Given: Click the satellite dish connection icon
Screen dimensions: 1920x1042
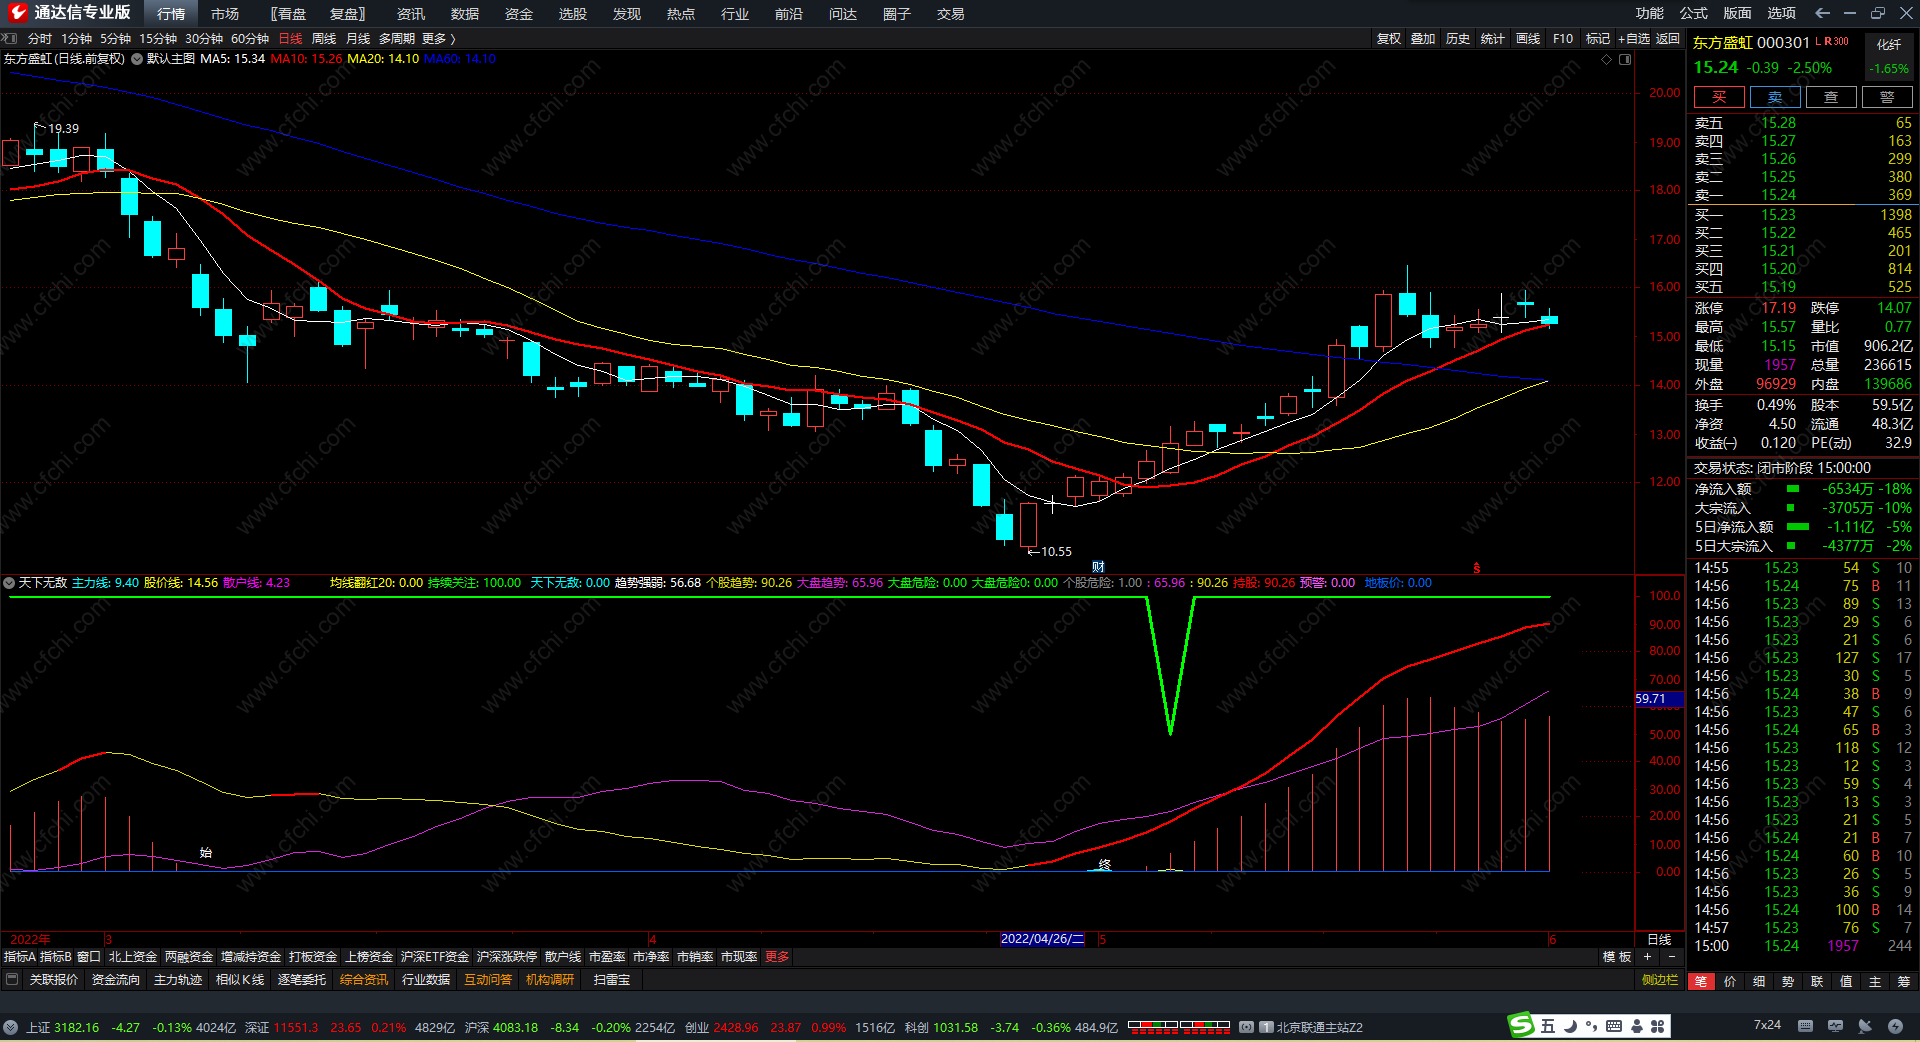Looking at the screenshot, I should [x=1865, y=1026].
